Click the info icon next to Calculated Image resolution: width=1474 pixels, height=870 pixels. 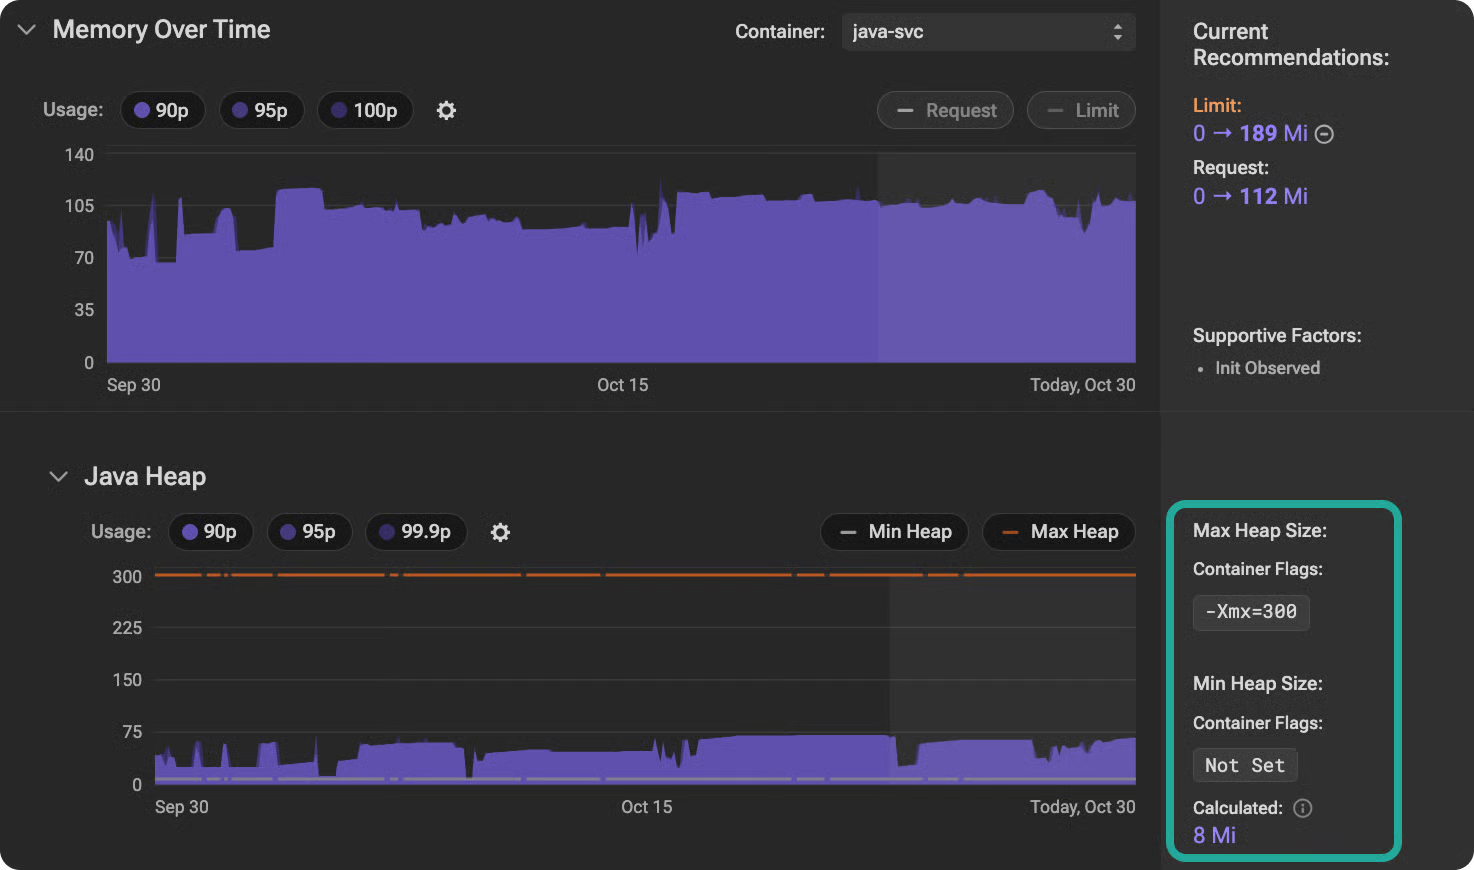click(x=1302, y=808)
